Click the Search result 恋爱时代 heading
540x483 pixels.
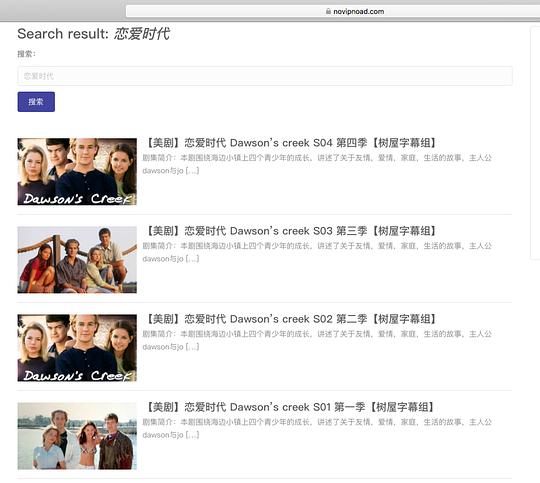(x=94, y=34)
